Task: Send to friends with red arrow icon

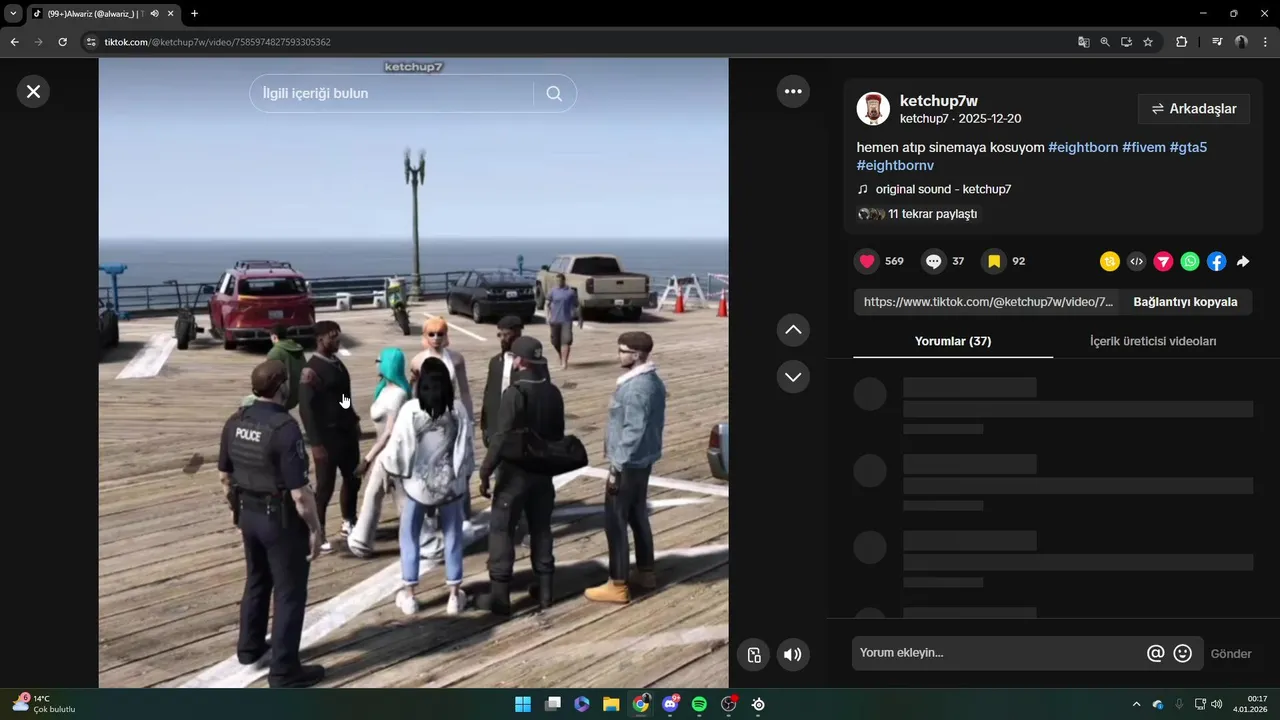Action: [x=1163, y=261]
